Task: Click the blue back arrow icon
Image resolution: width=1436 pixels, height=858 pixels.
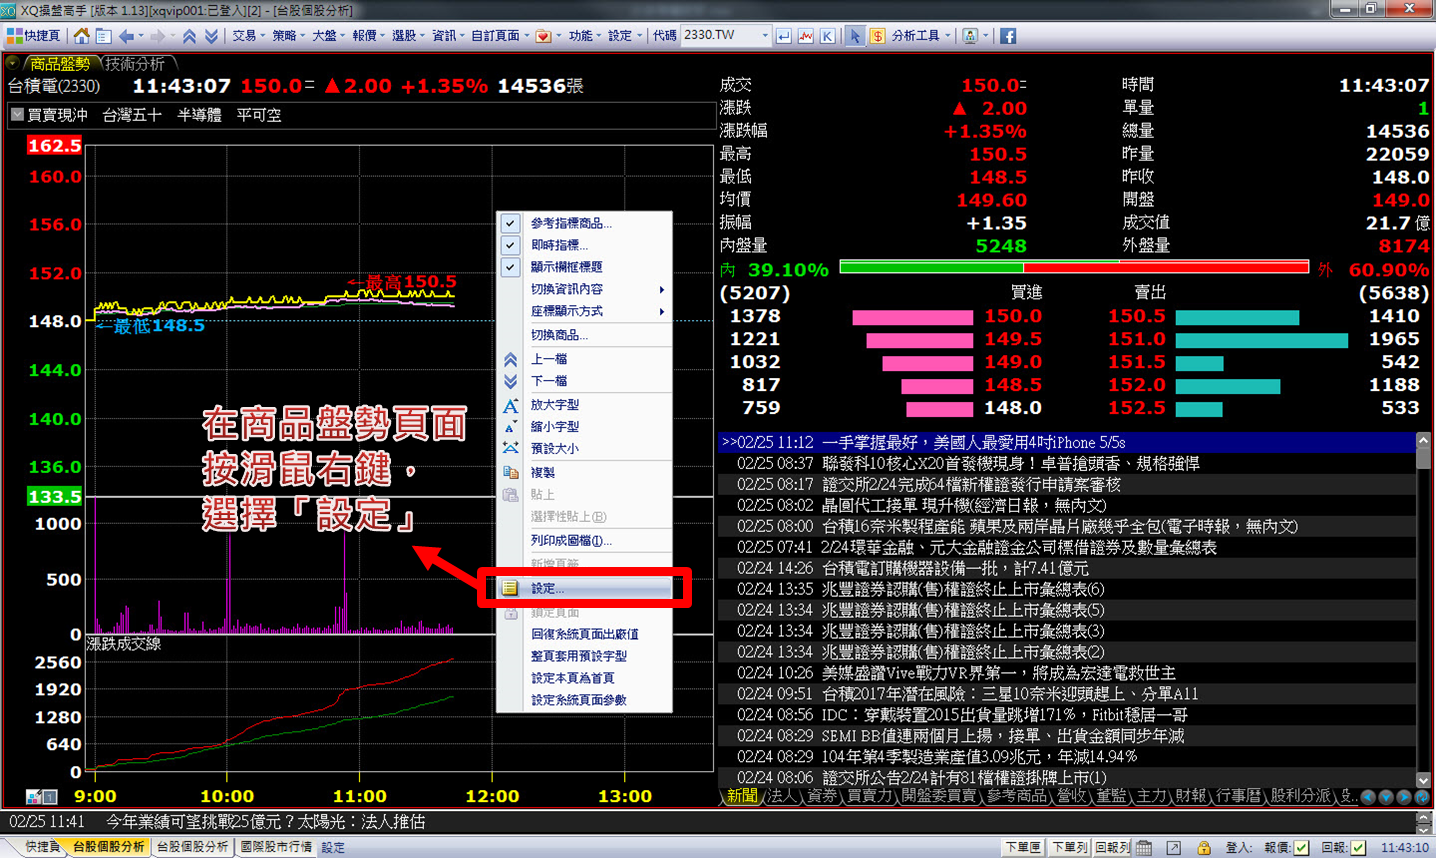Action: (x=127, y=36)
